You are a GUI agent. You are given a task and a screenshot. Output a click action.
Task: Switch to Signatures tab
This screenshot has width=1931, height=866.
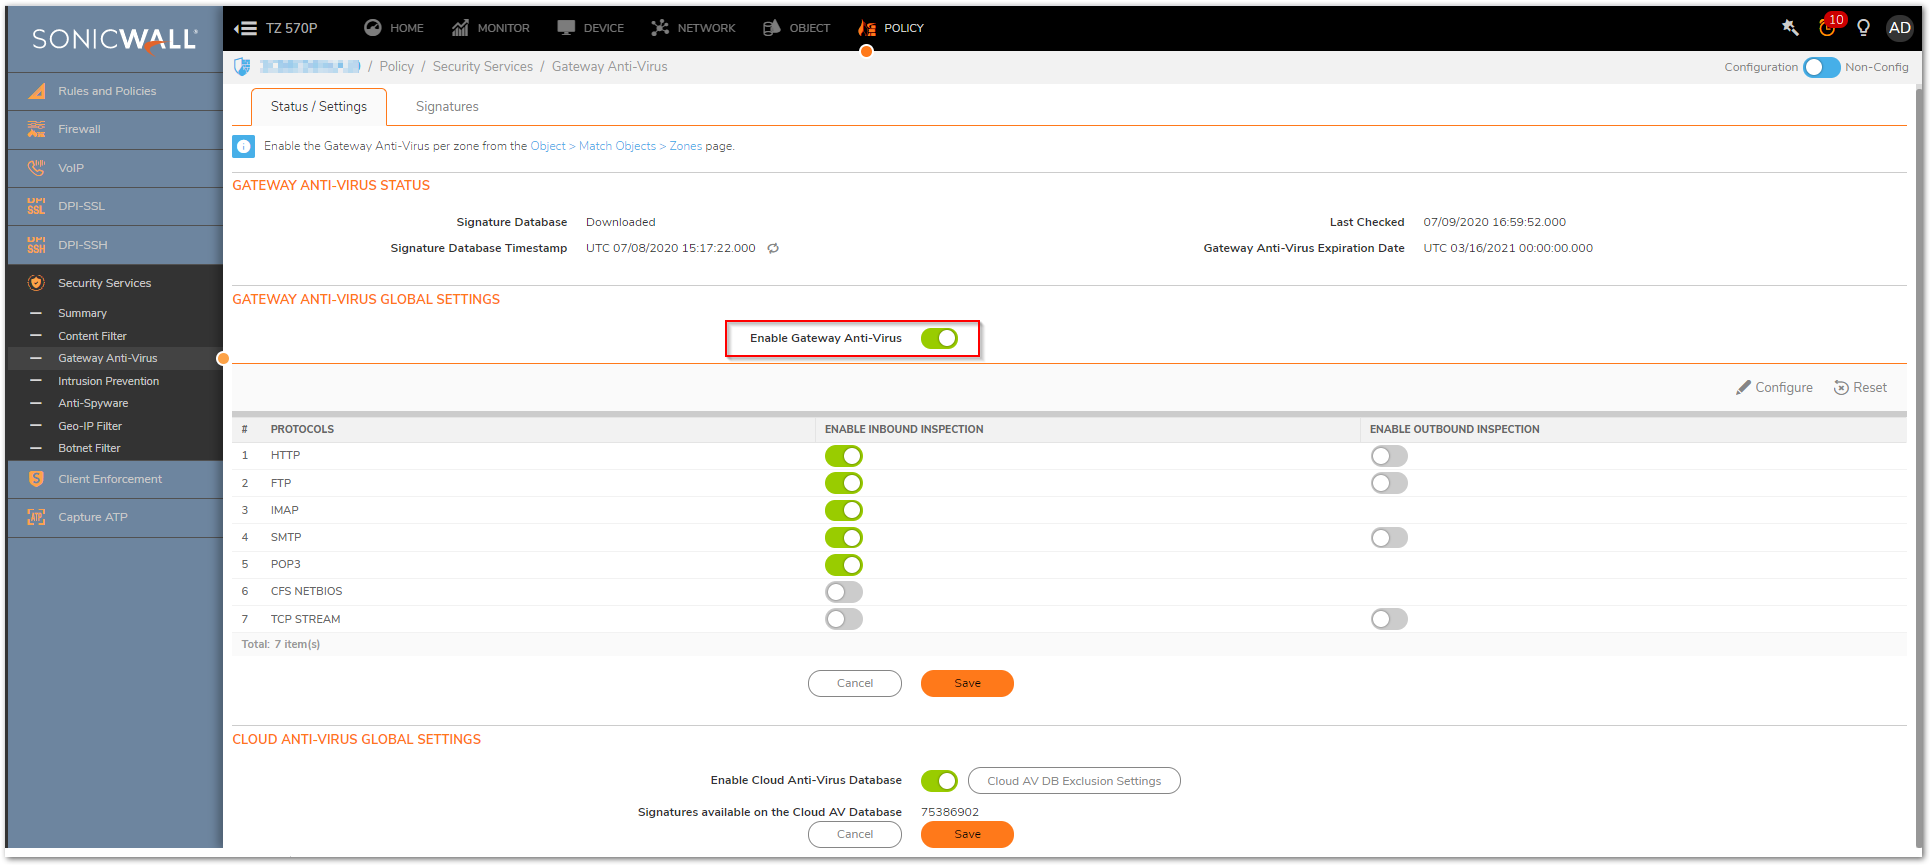click(x=447, y=106)
